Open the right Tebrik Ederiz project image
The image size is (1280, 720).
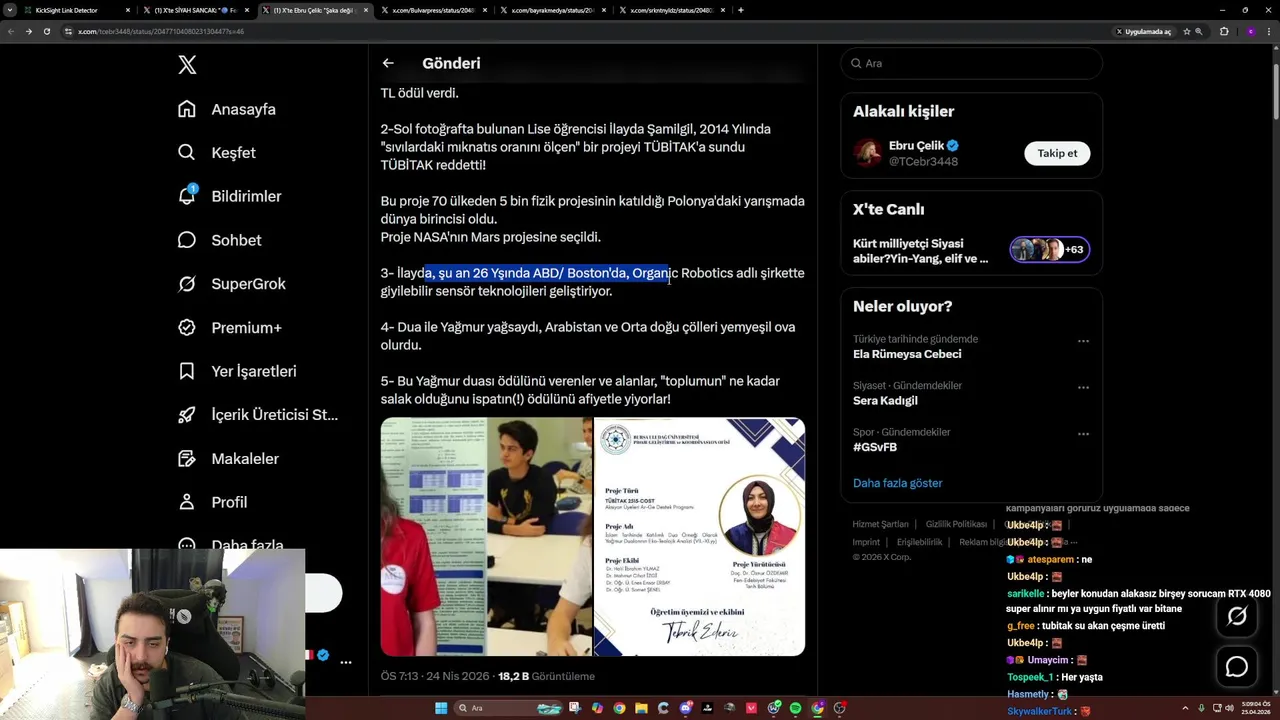[x=699, y=536]
